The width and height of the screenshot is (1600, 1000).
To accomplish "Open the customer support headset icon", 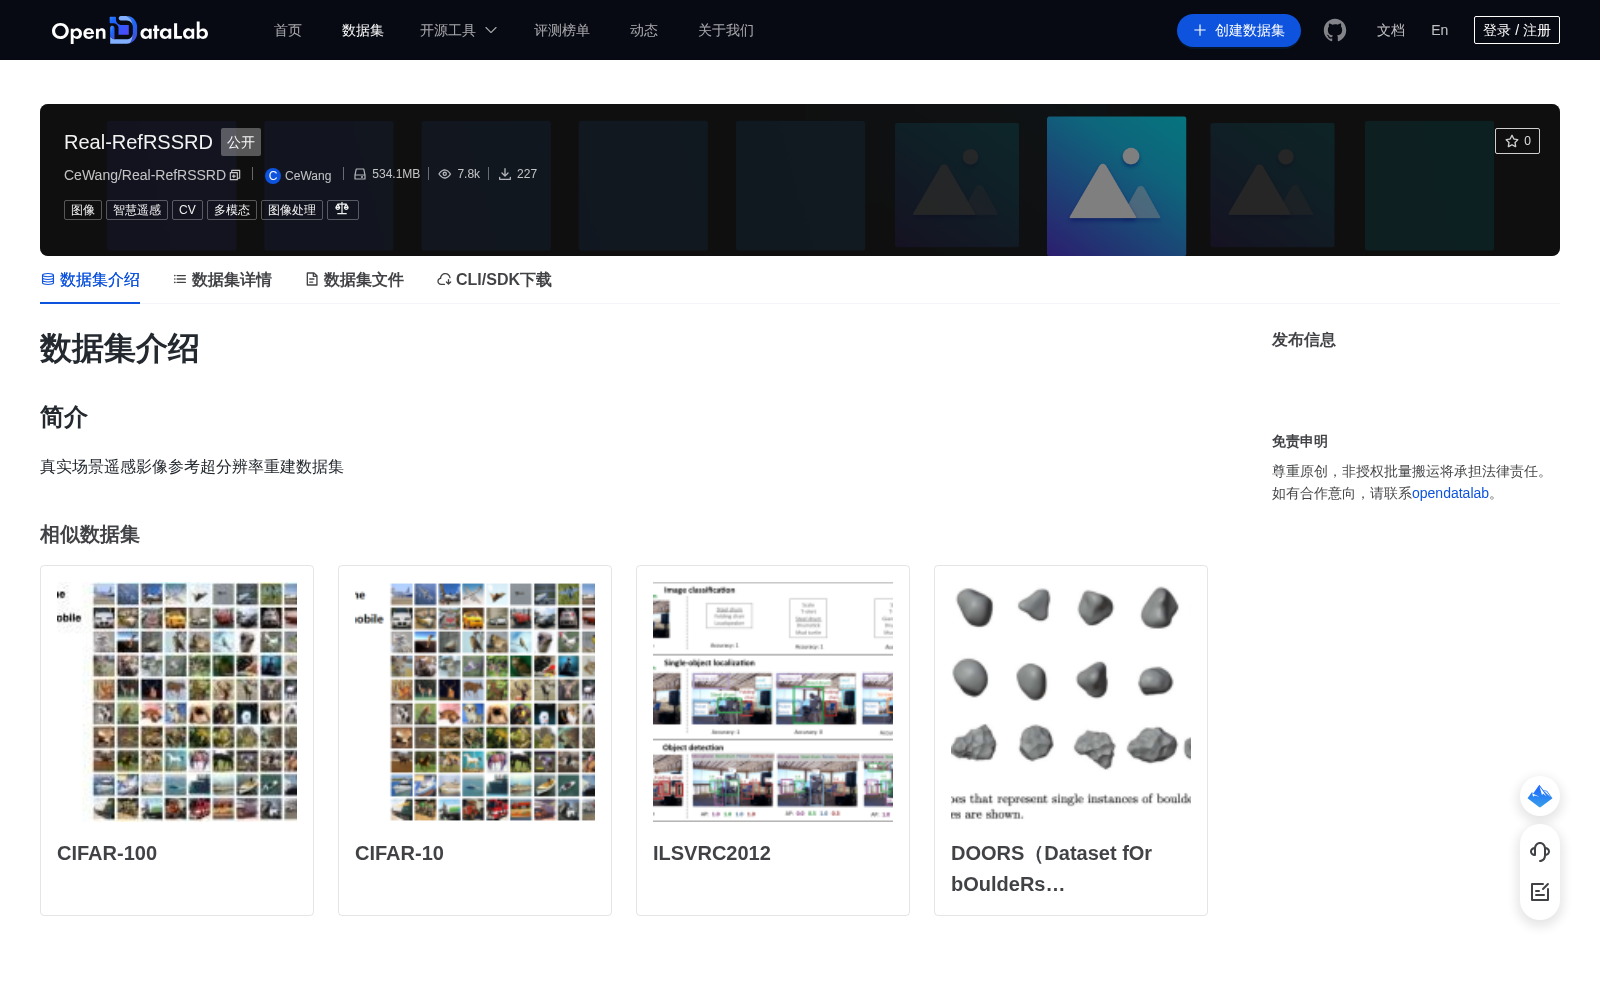I will 1540,851.
